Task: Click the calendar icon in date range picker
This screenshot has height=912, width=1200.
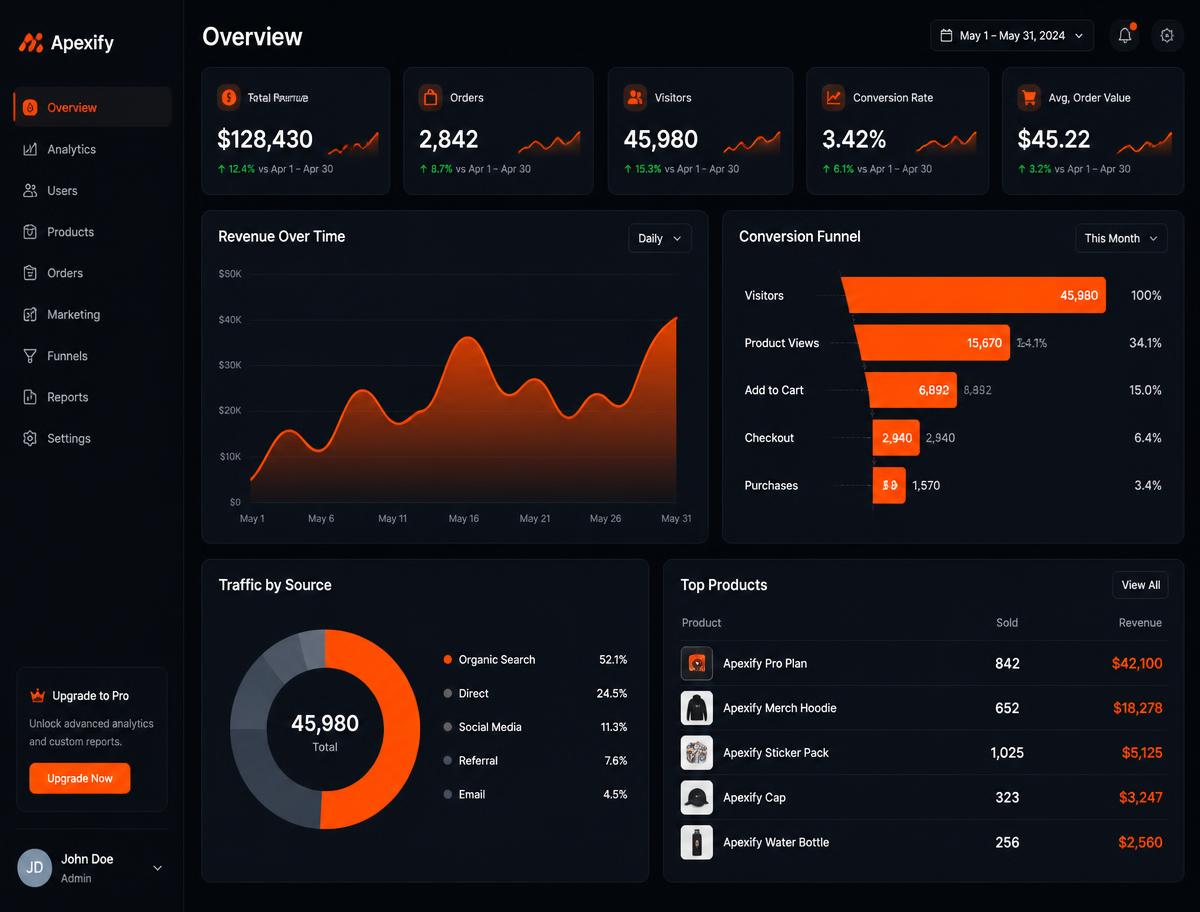Action: tap(946, 36)
